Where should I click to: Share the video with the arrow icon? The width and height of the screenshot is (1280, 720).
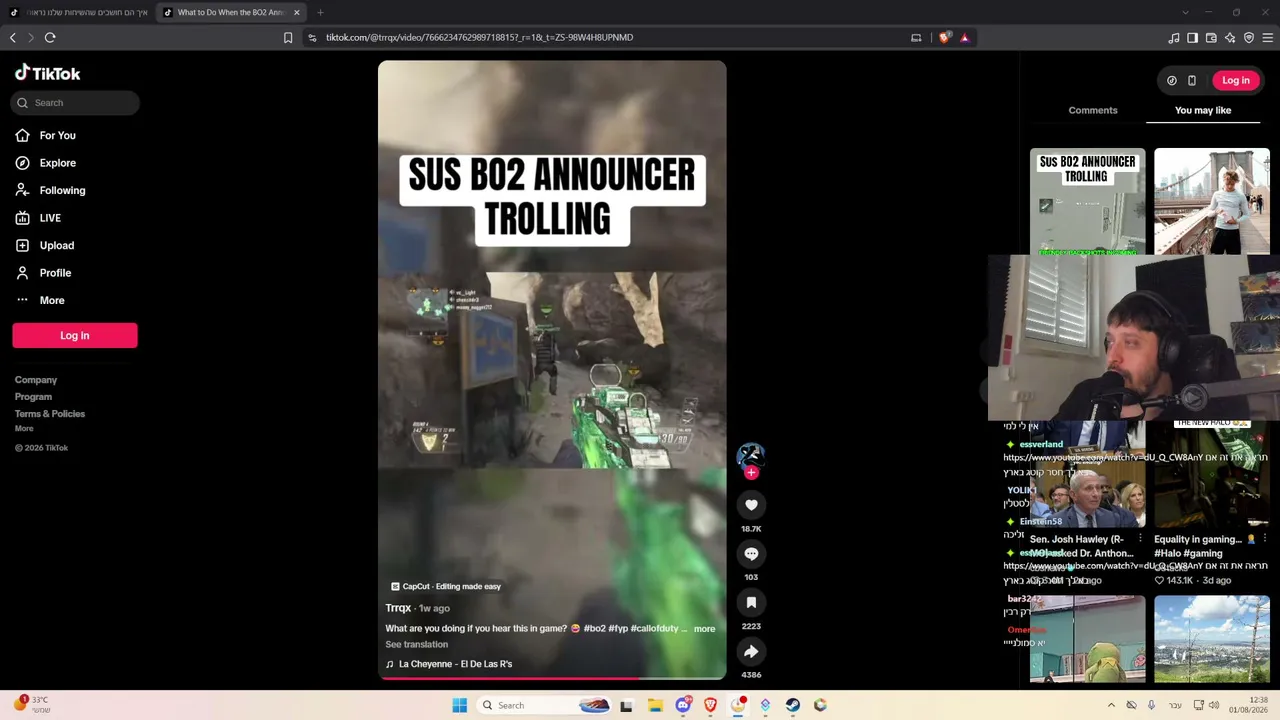(x=751, y=651)
